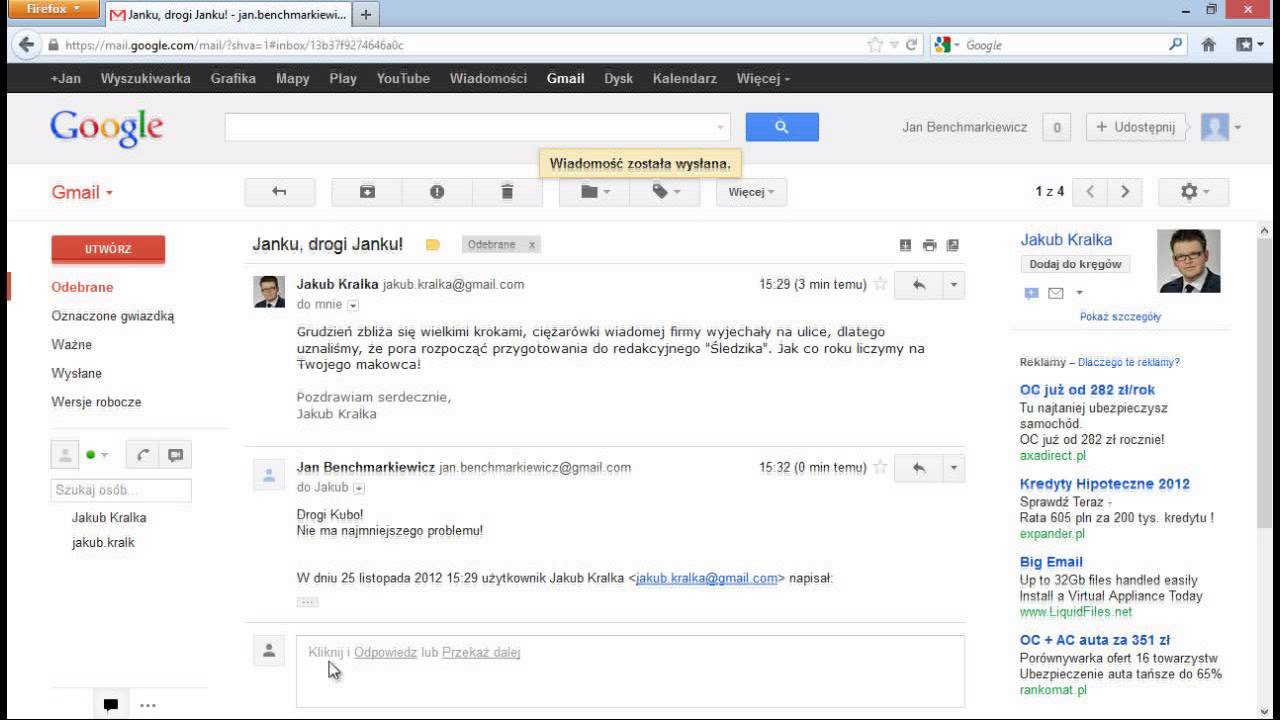Click the chat bubble icon near phone

pyautogui.click(x=176, y=455)
